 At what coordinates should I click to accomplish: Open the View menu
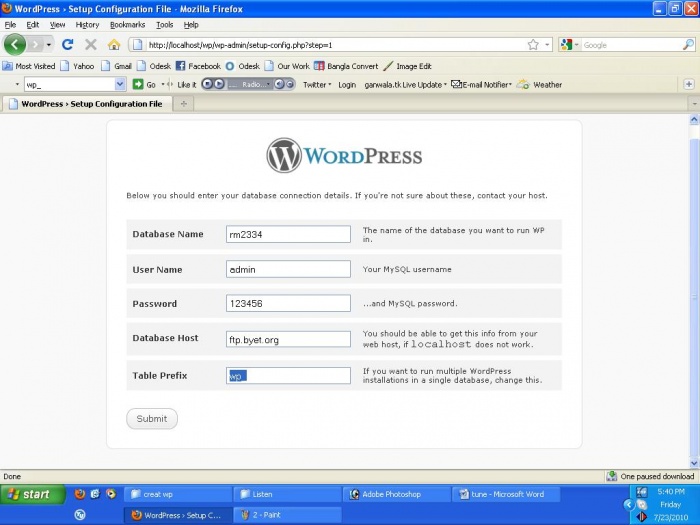point(57,25)
